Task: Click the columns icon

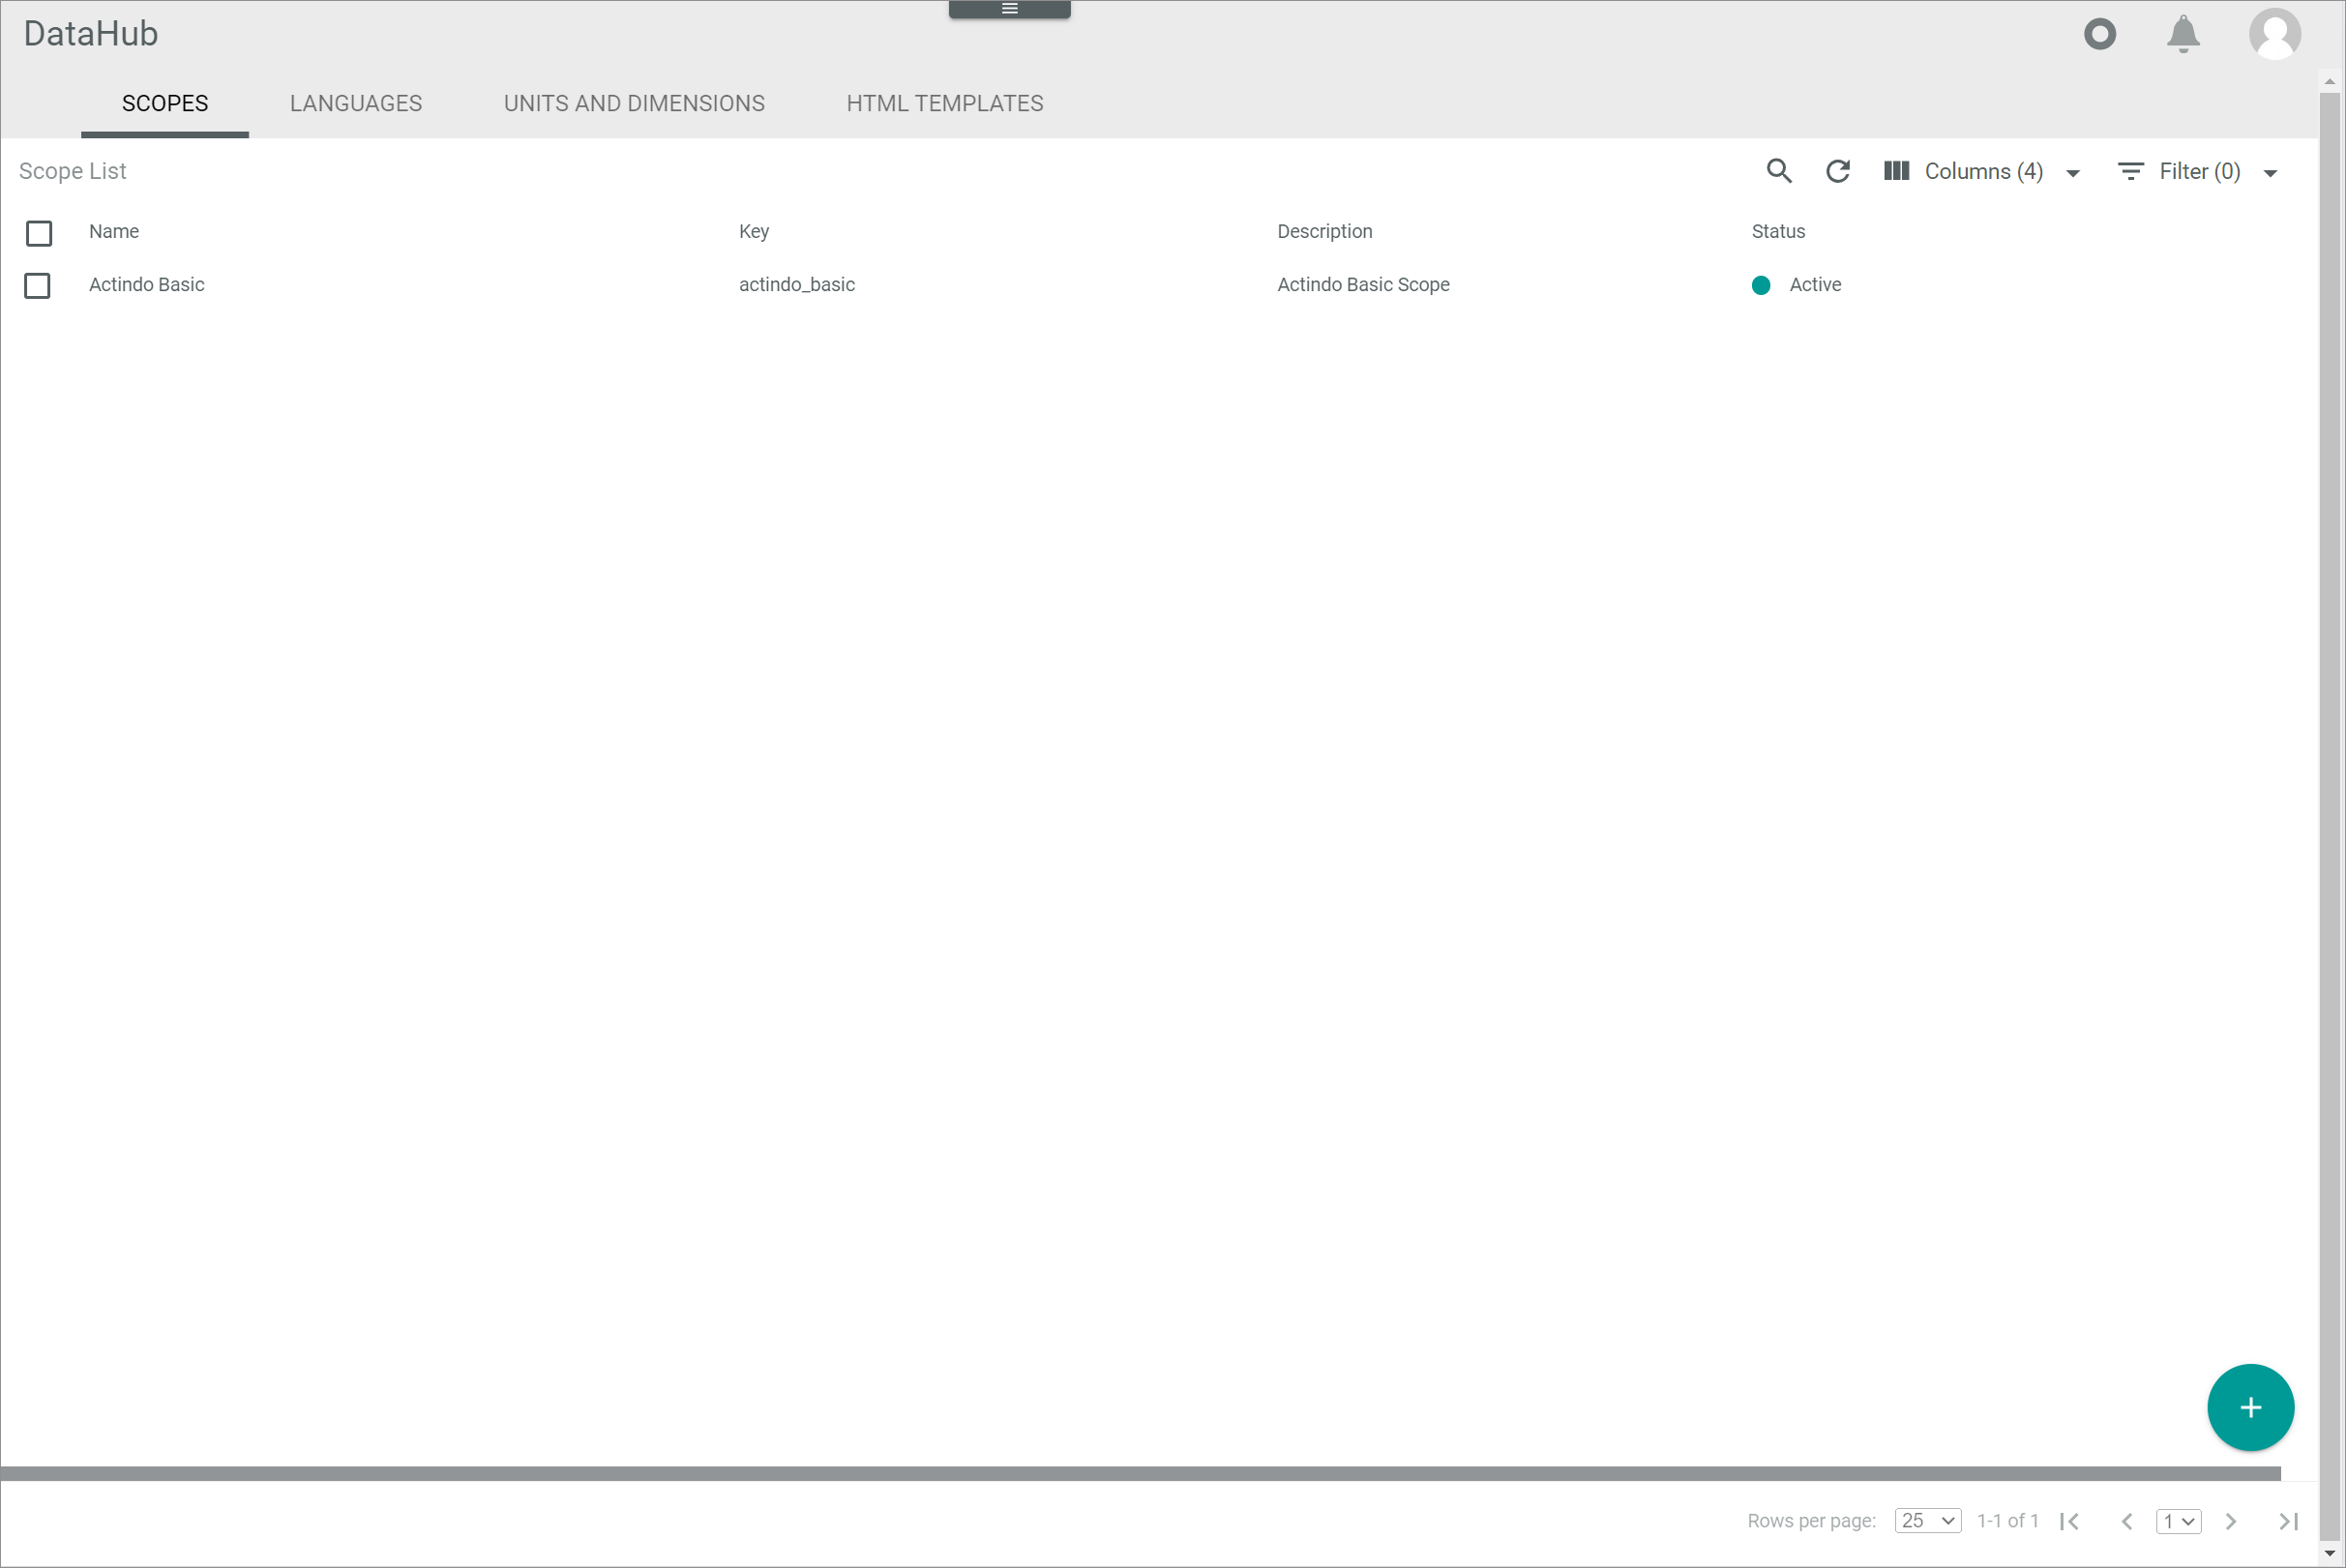Action: tap(1896, 171)
